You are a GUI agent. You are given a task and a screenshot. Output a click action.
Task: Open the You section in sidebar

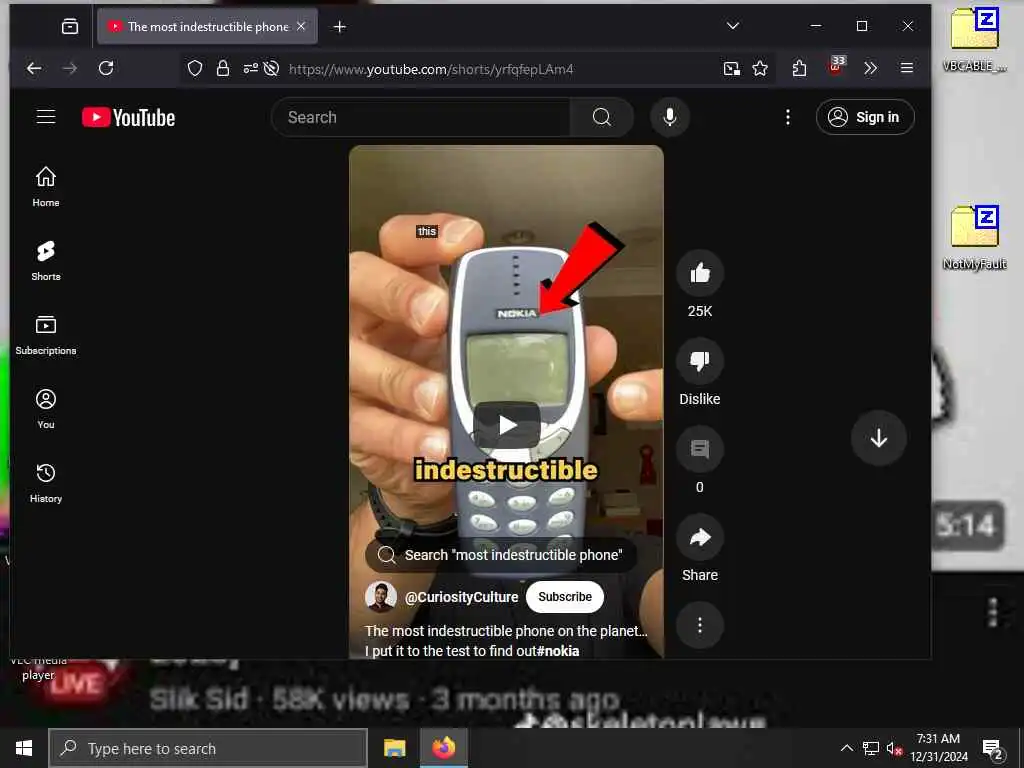46,409
